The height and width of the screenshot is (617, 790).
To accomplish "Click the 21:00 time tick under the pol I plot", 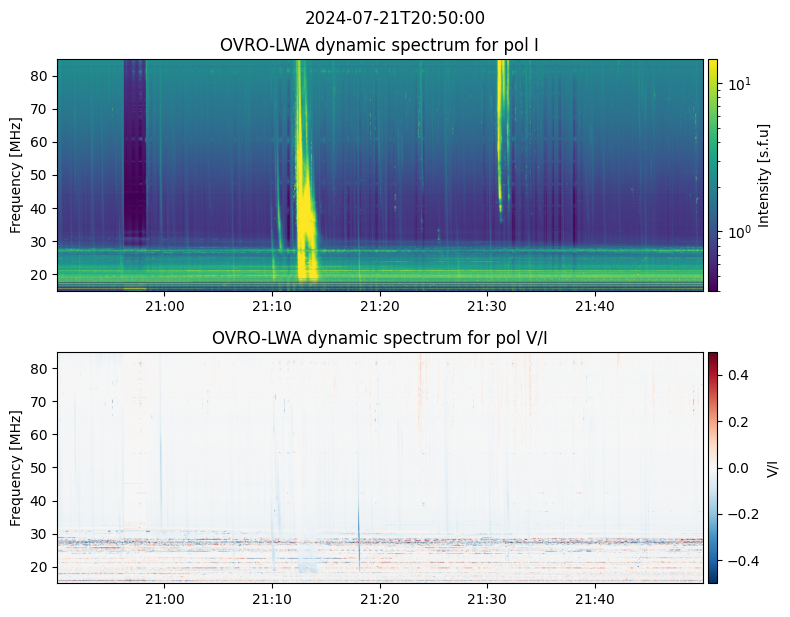I will 165,305.
